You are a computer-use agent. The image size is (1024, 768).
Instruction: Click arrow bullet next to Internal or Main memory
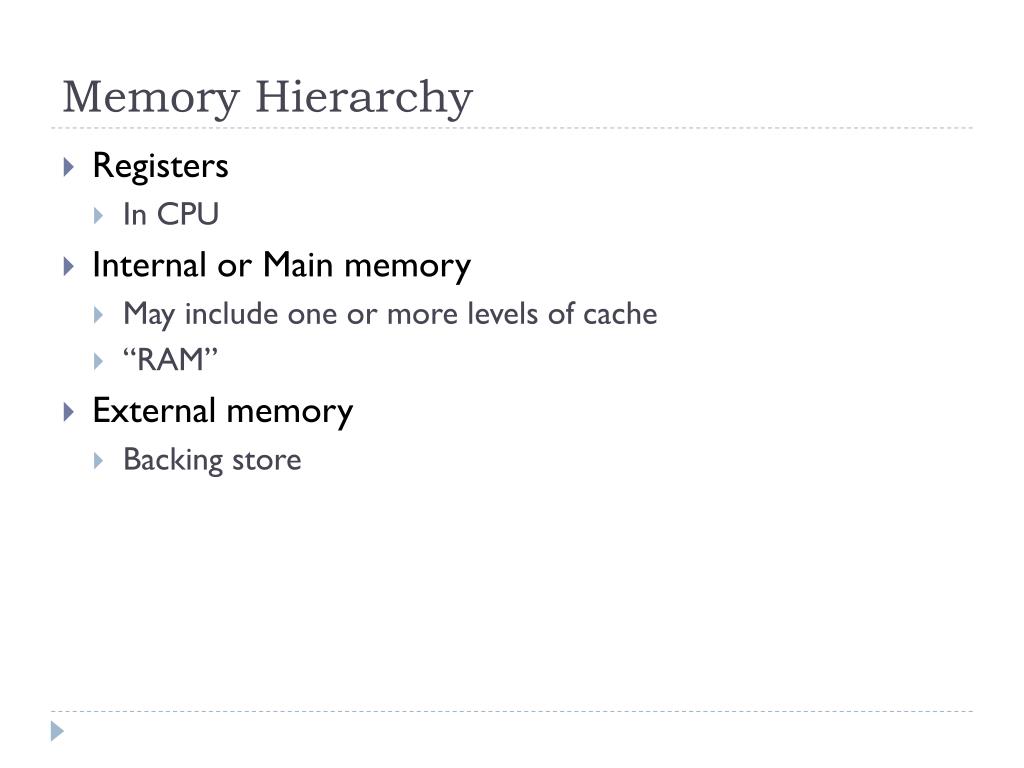(69, 266)
